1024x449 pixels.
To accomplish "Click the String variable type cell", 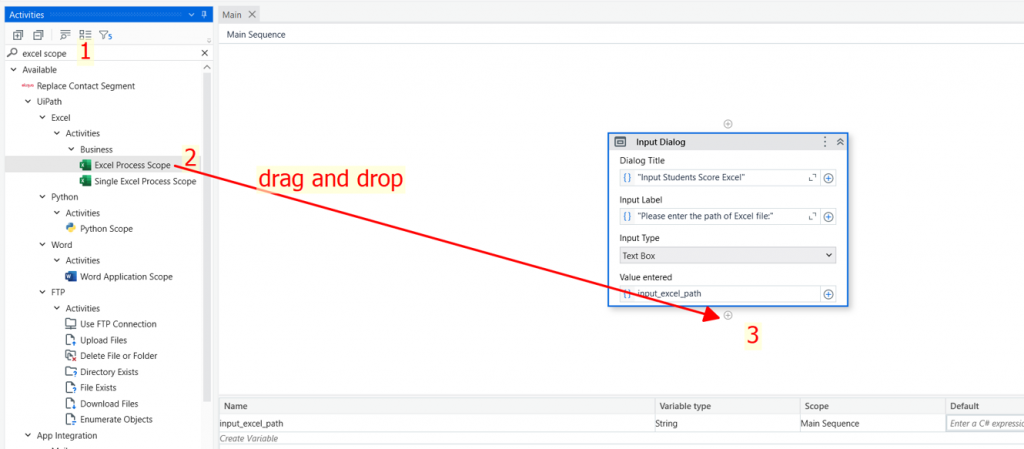I will 727,424.
